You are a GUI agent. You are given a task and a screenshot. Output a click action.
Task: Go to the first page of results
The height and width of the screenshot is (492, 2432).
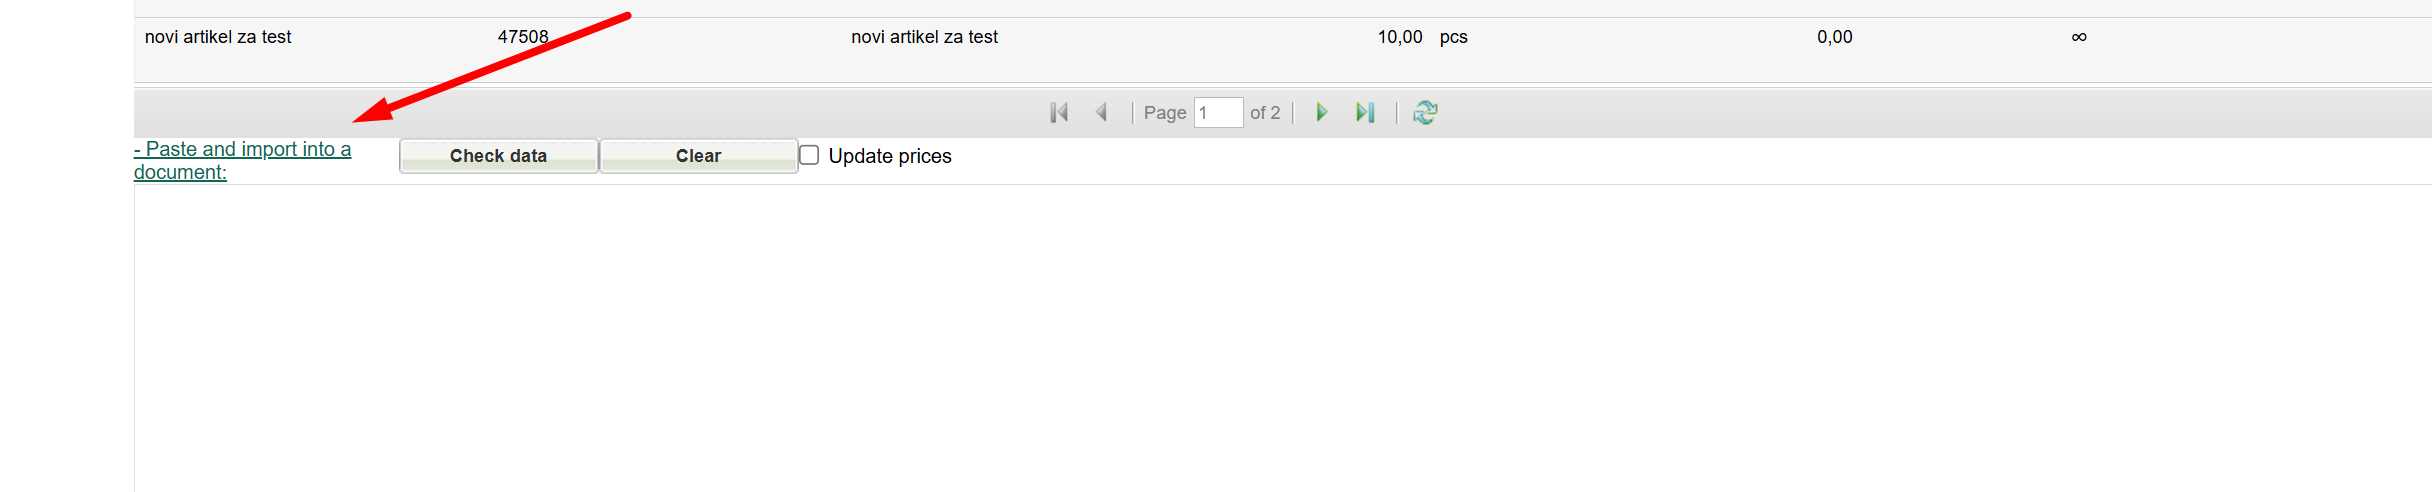1059,113
